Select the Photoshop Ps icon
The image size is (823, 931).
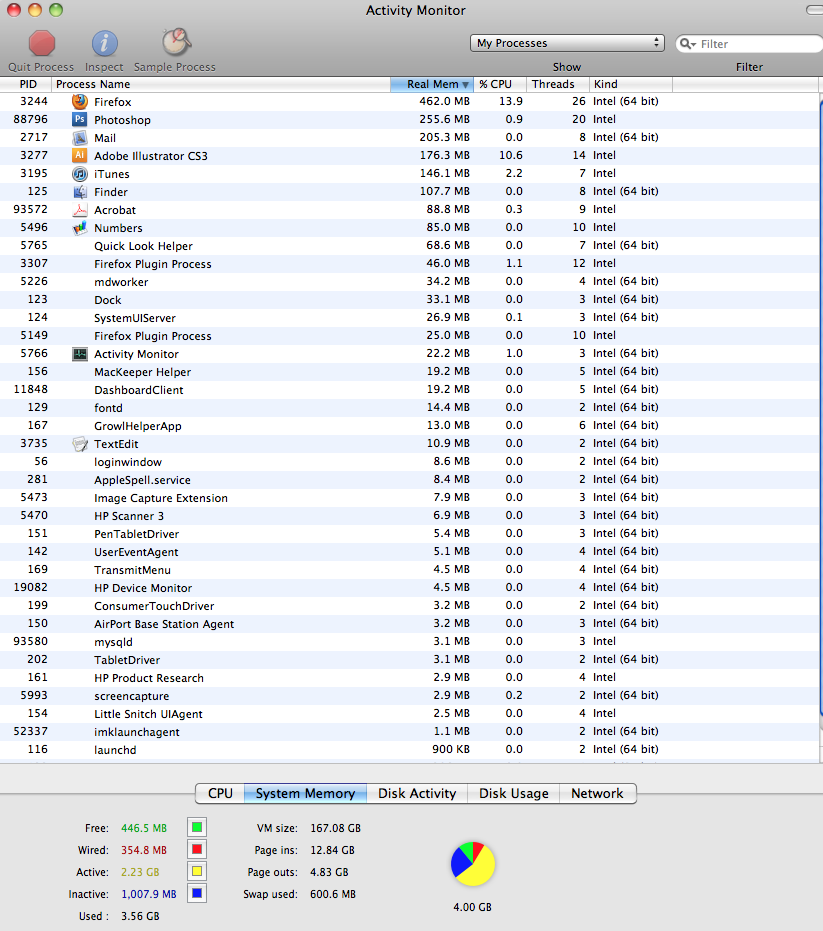pos(80,119)
